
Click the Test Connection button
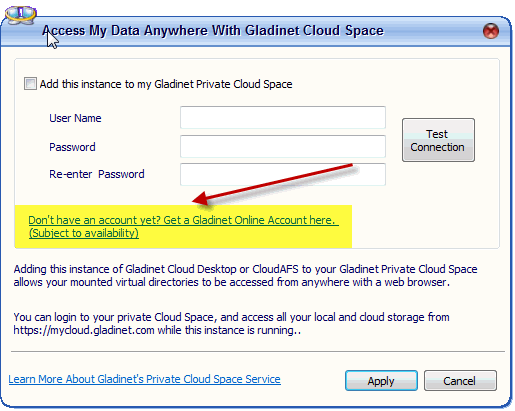(x=438, y=140)
